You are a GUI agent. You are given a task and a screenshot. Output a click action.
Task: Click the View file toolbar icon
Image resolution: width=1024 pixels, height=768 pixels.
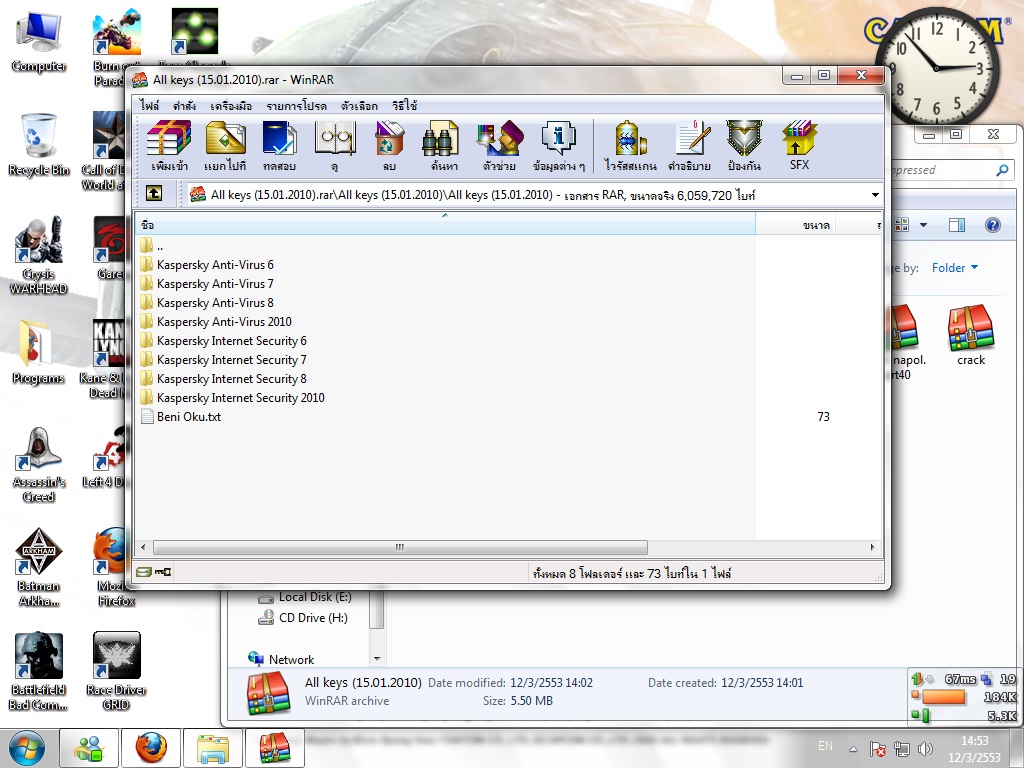[334, 146]
